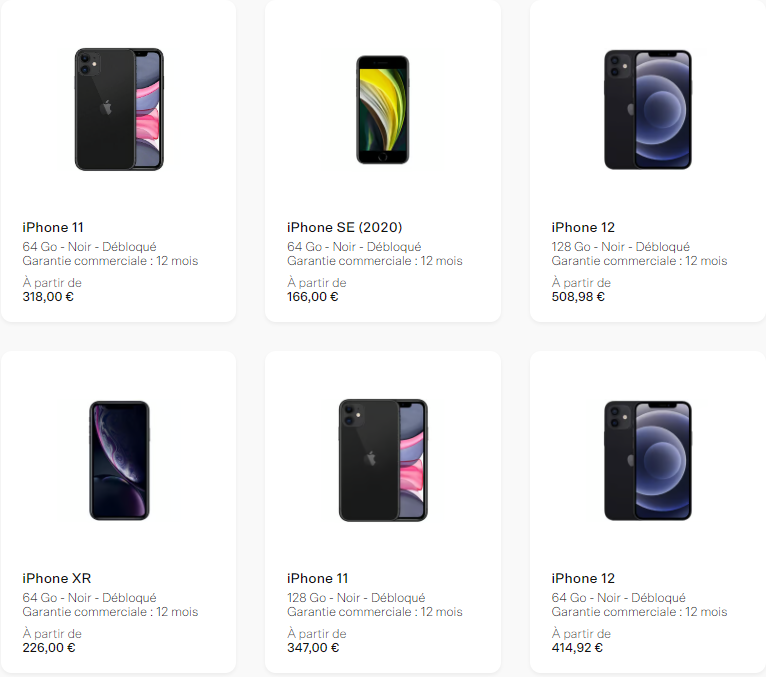Select the 347,00 € price label

(x=313, y=647)
